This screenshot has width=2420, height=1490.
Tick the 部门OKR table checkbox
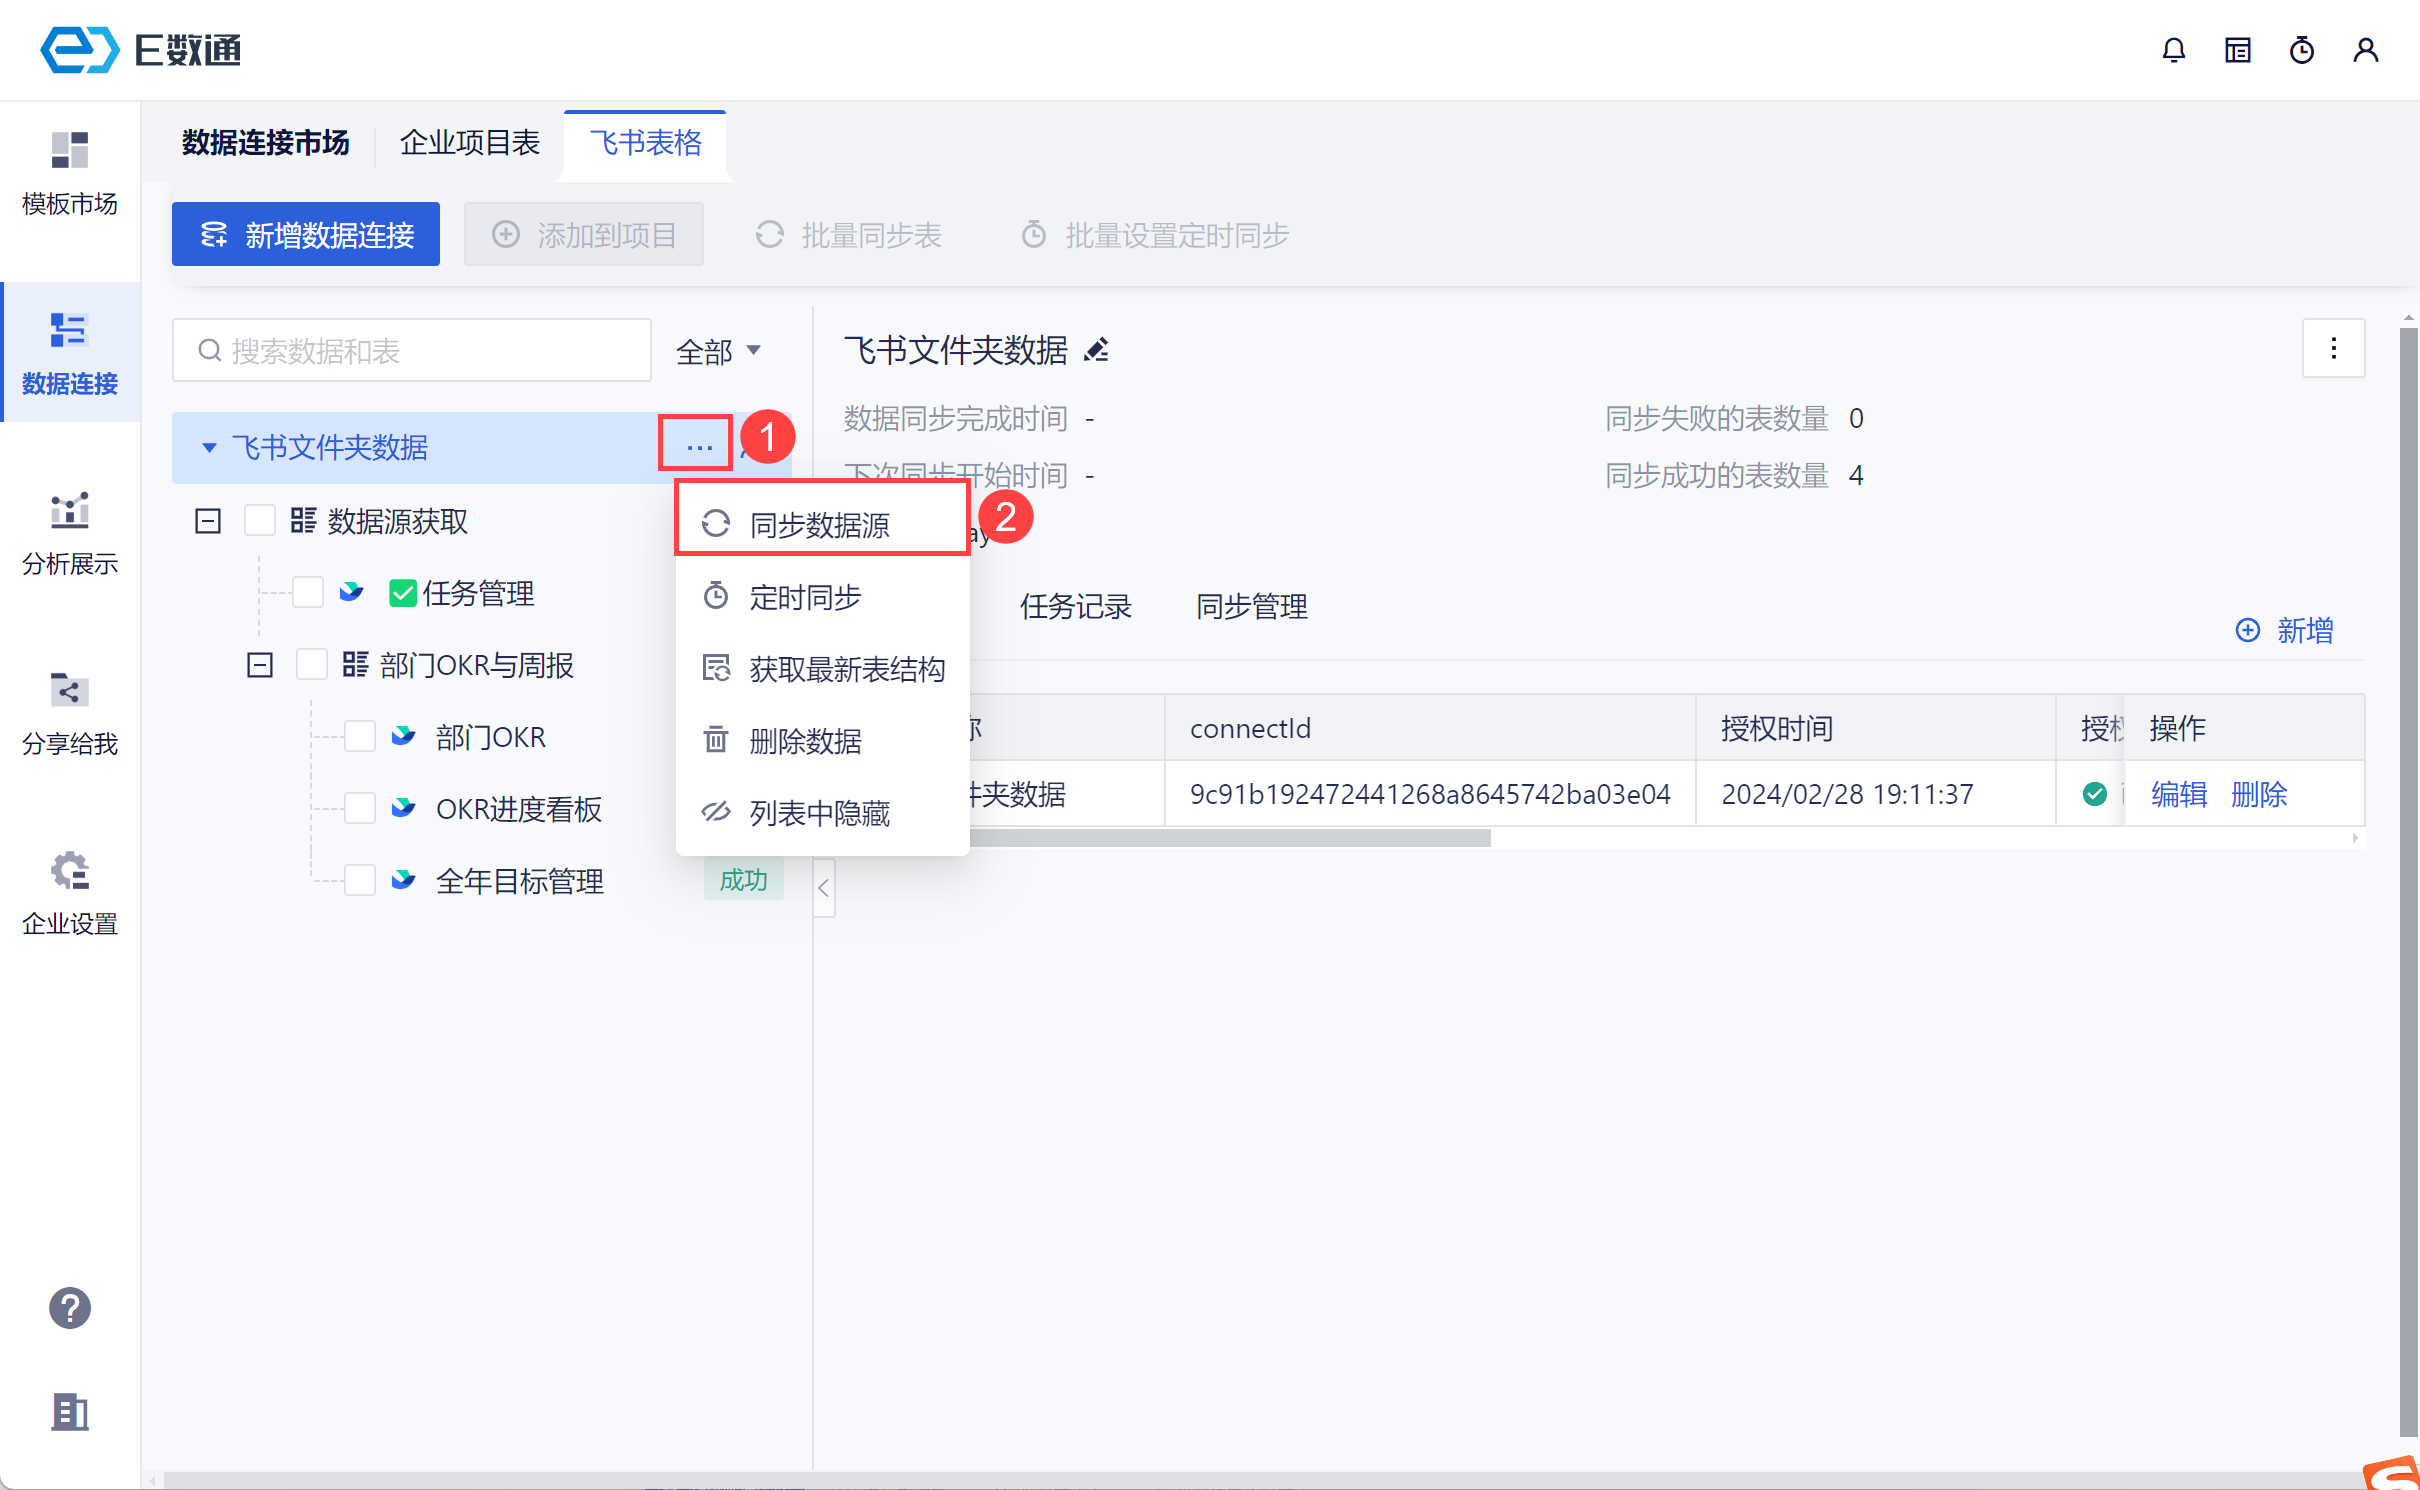(x=359, y=737)
